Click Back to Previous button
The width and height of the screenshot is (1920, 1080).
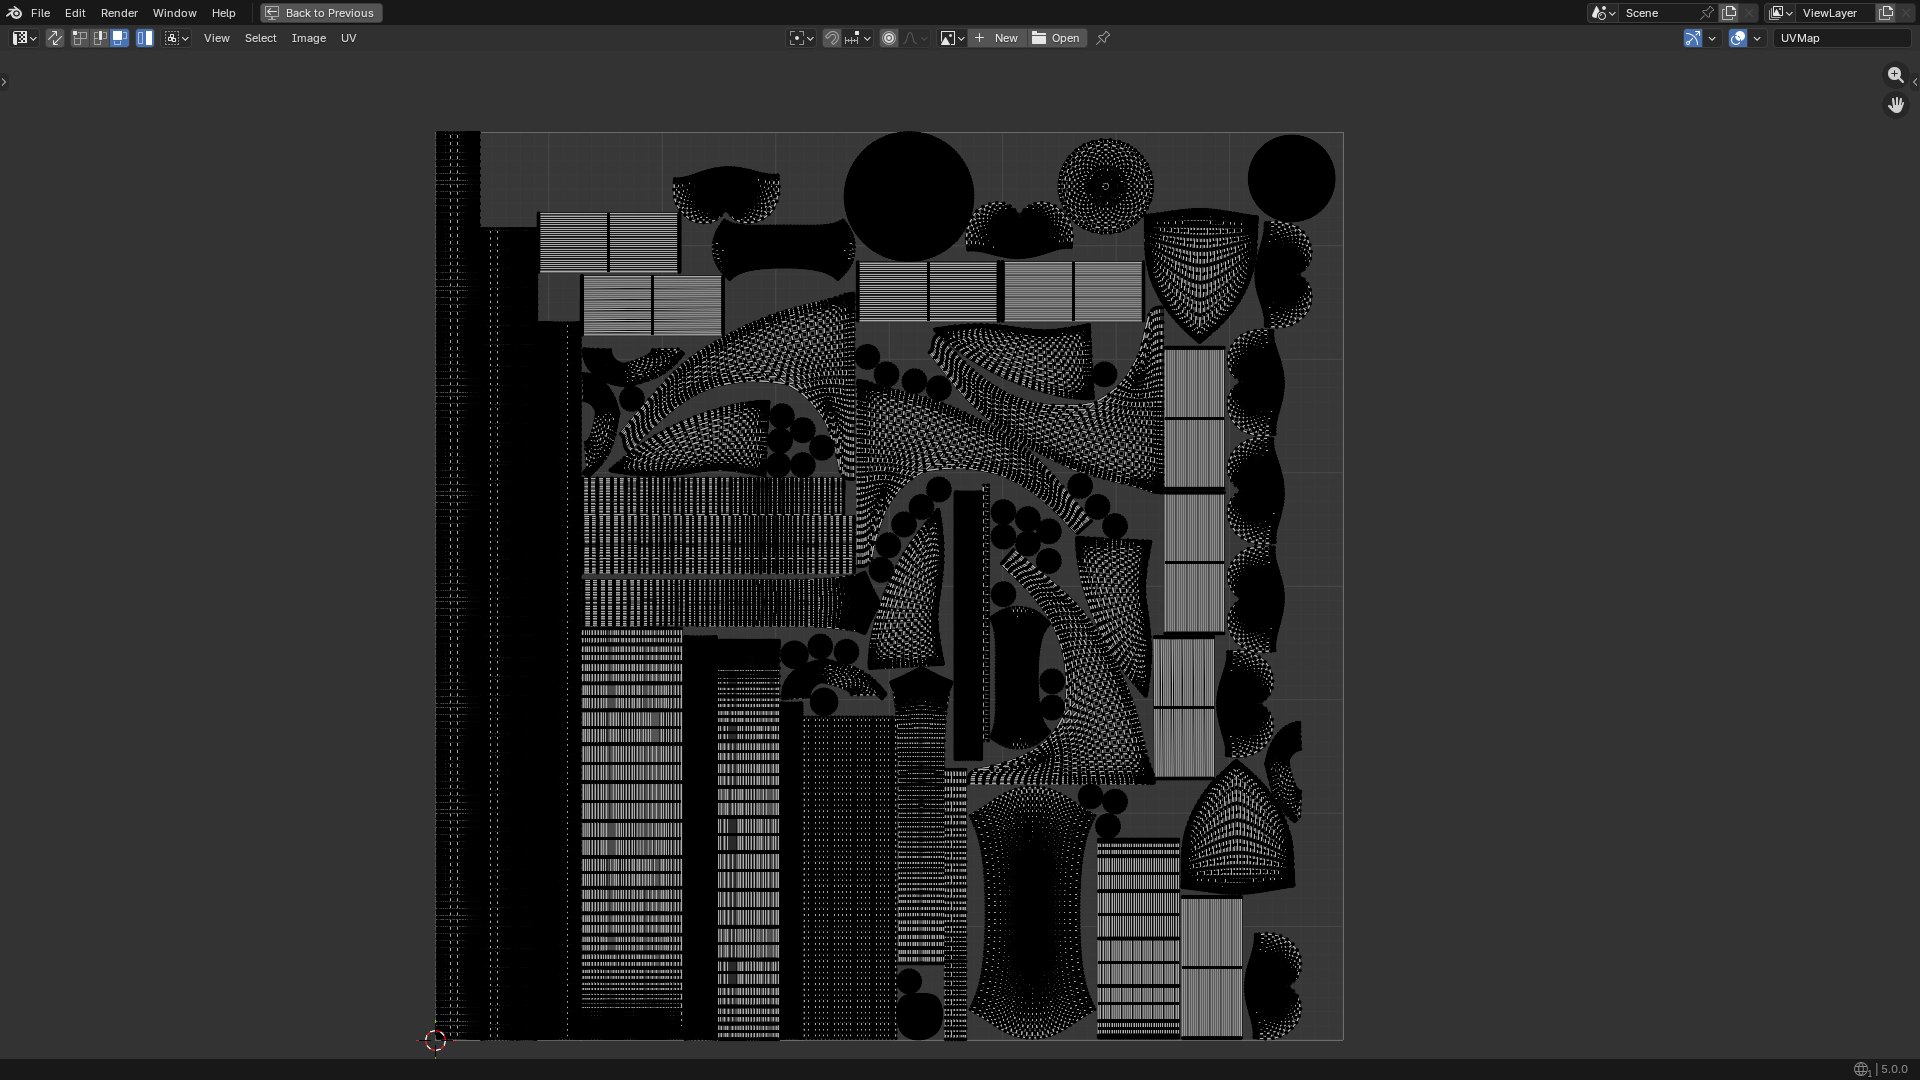click(321, 13)
